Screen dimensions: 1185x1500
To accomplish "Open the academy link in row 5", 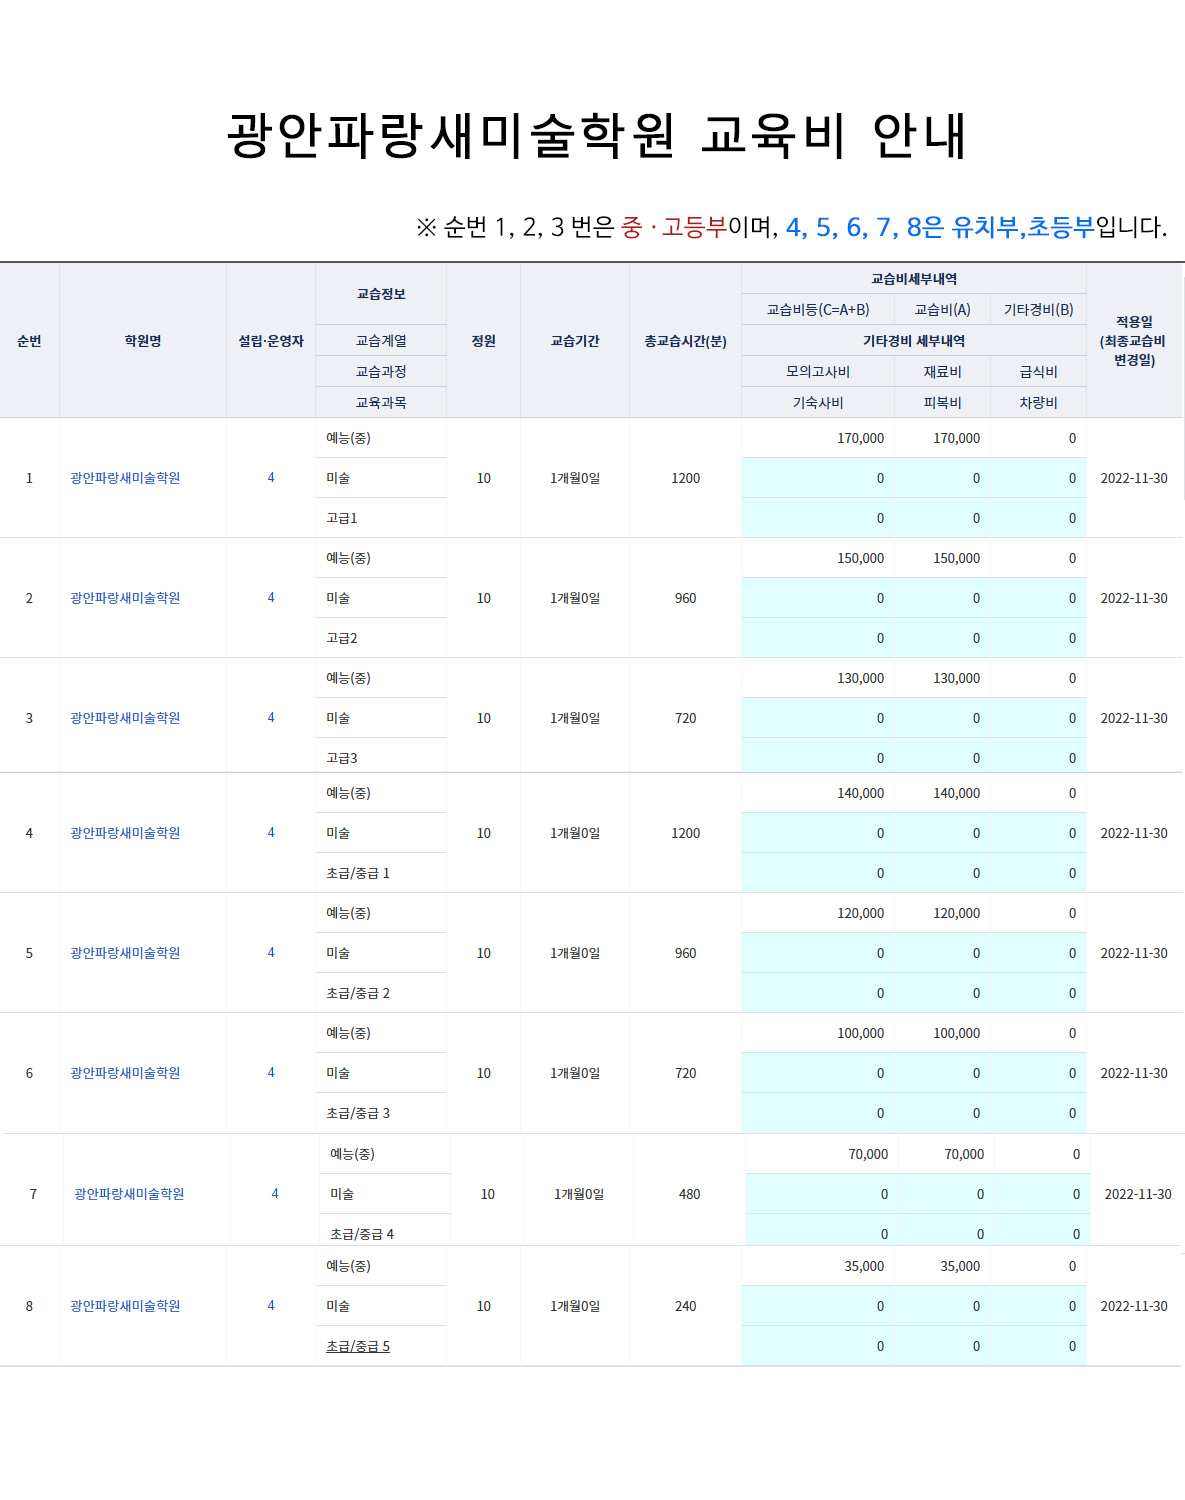I will (x=125, y=953).
